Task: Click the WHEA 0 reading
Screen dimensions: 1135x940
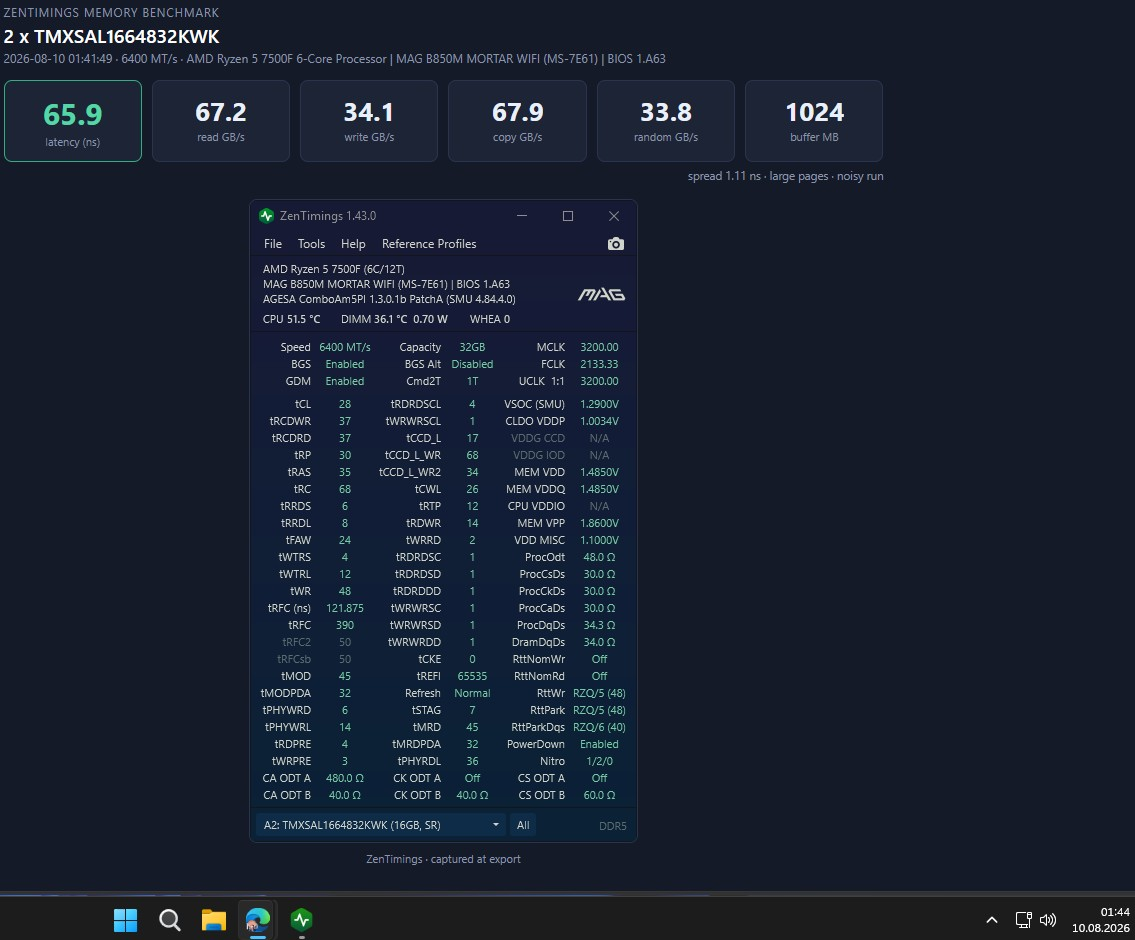Action: click(x=490, y=319)
